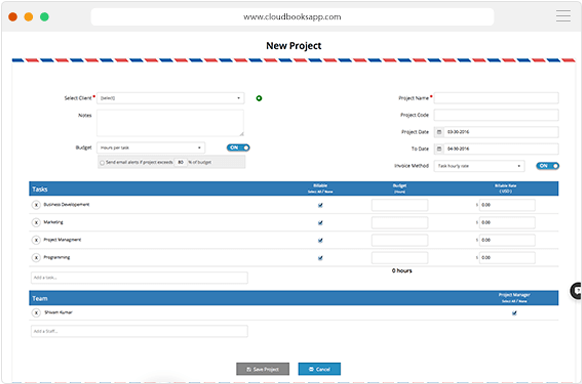Click the Team section header label
The image size is (582, 384).
(x=40, y=299)
